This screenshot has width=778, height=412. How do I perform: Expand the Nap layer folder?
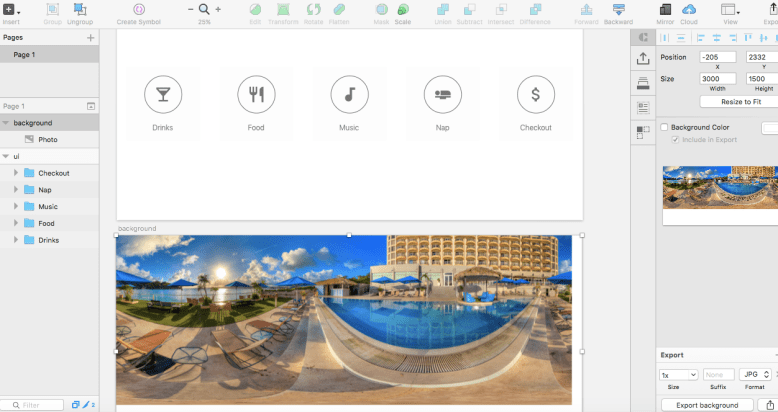click(16, 190)
